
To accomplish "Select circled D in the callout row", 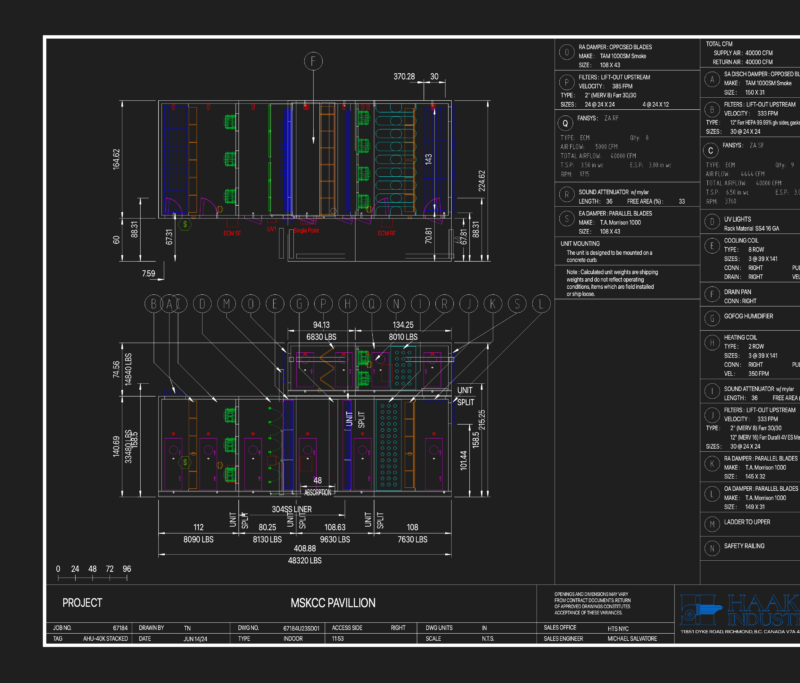I will [x=203, y=304].
